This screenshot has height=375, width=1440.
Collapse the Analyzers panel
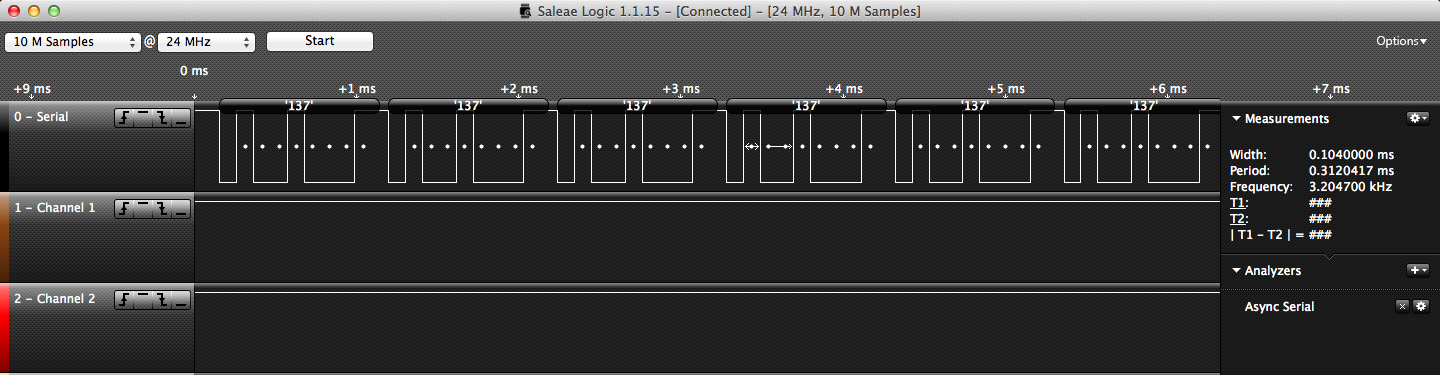1236,270
